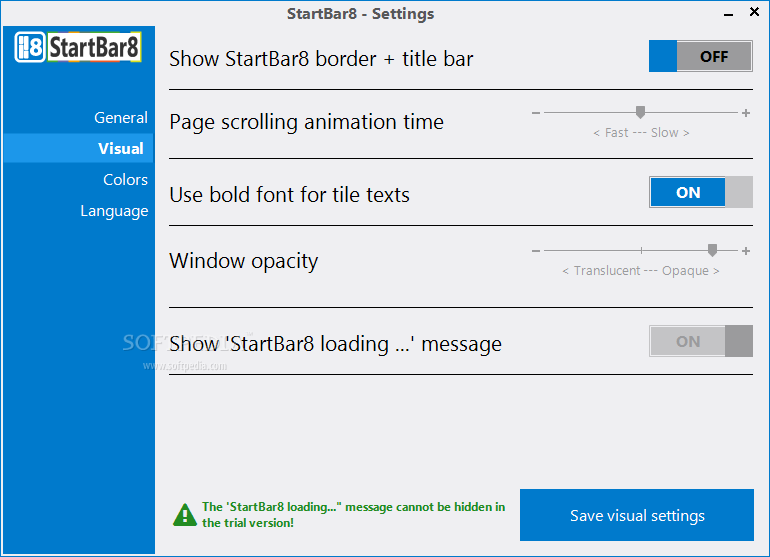Toggle Use bold font for tile texts

pyautogui.click(x=701, y=193)
